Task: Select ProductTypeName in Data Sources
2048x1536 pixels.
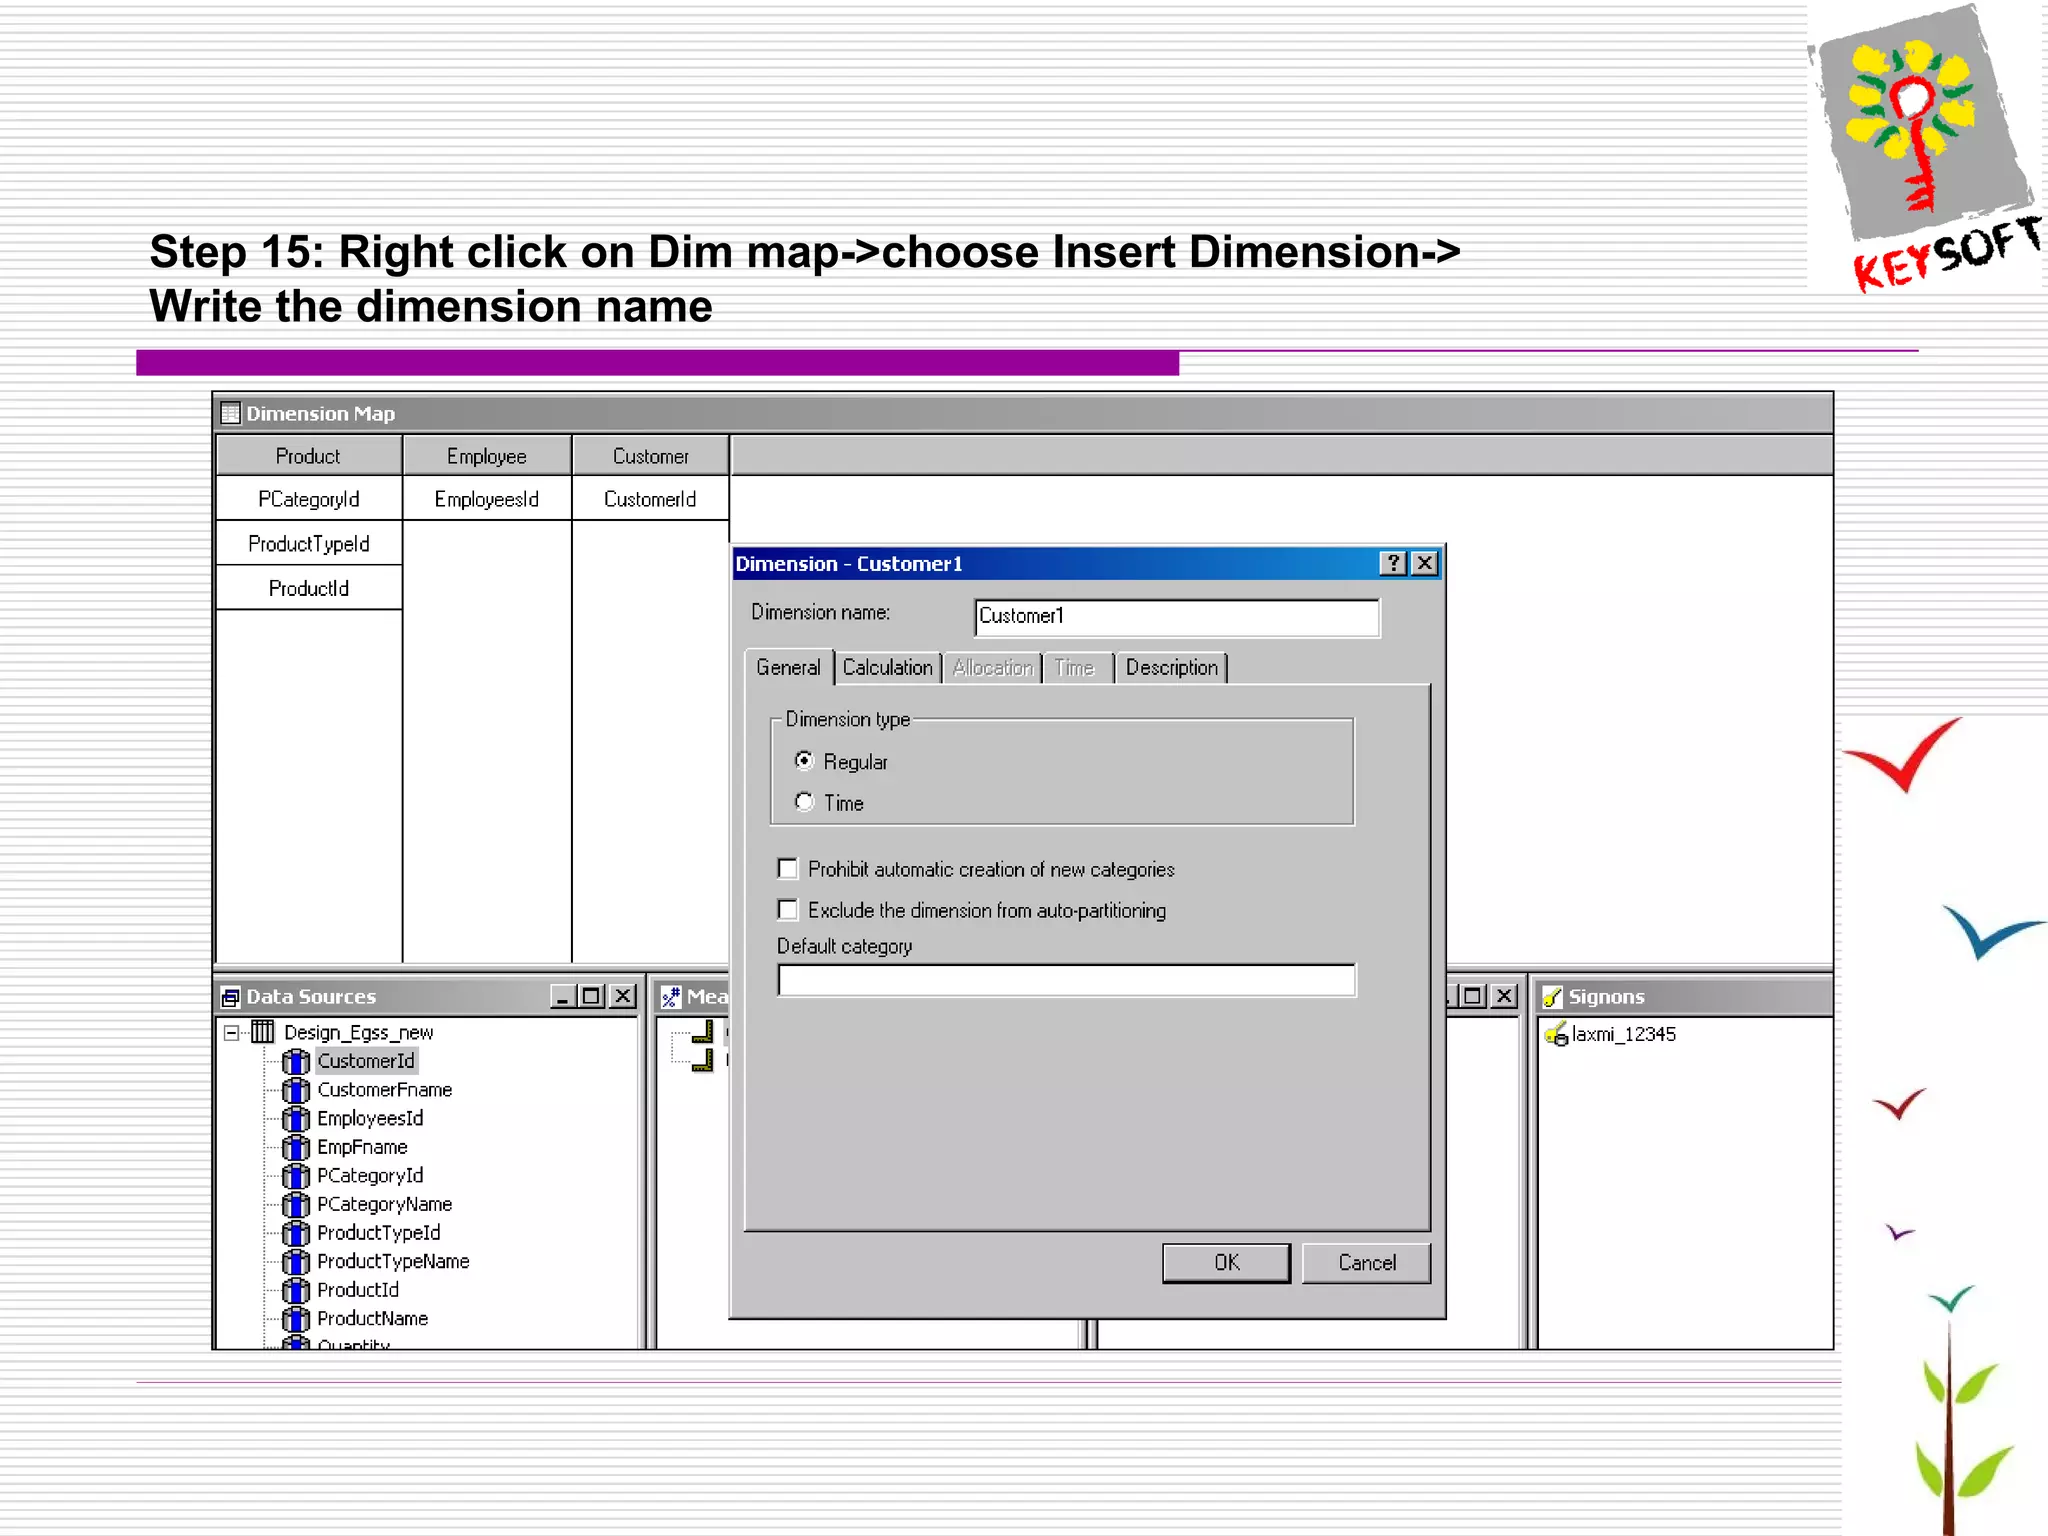Action: (393, 1262)
